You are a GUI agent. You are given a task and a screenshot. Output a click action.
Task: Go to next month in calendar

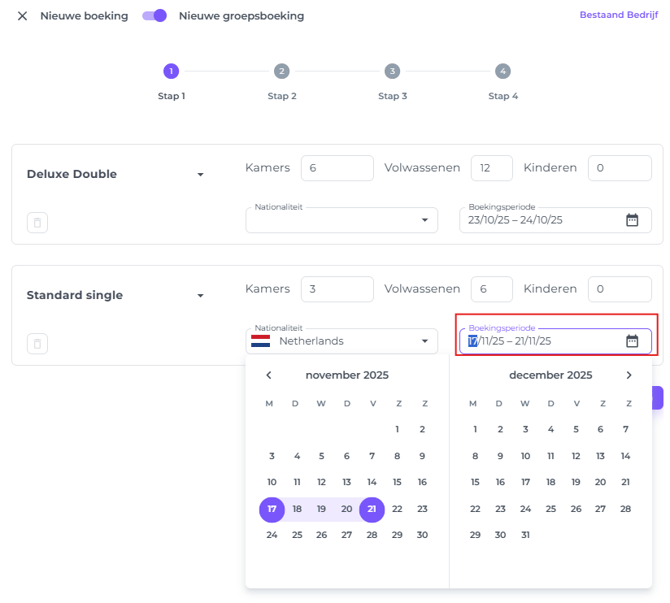(x=629, y=376)
